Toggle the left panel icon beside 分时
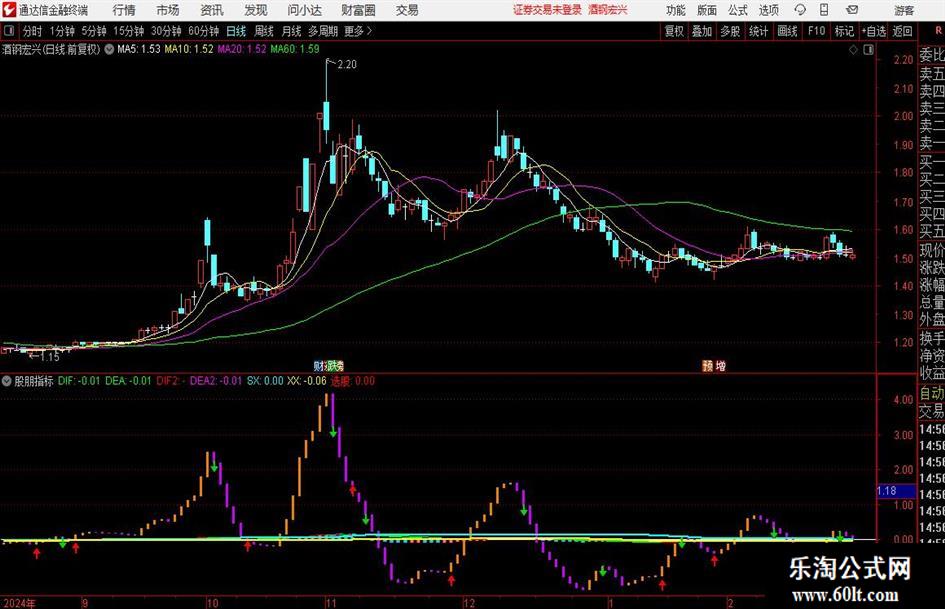The width and height of the screenshot is (945, 609). [9, 31]
